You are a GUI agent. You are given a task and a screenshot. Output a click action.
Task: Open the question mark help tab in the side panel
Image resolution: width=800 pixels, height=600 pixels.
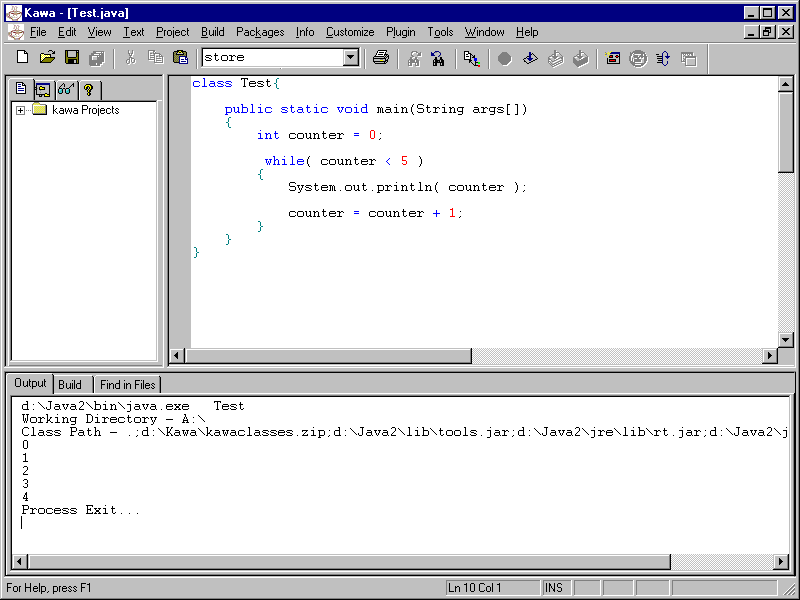coord(89,90)
